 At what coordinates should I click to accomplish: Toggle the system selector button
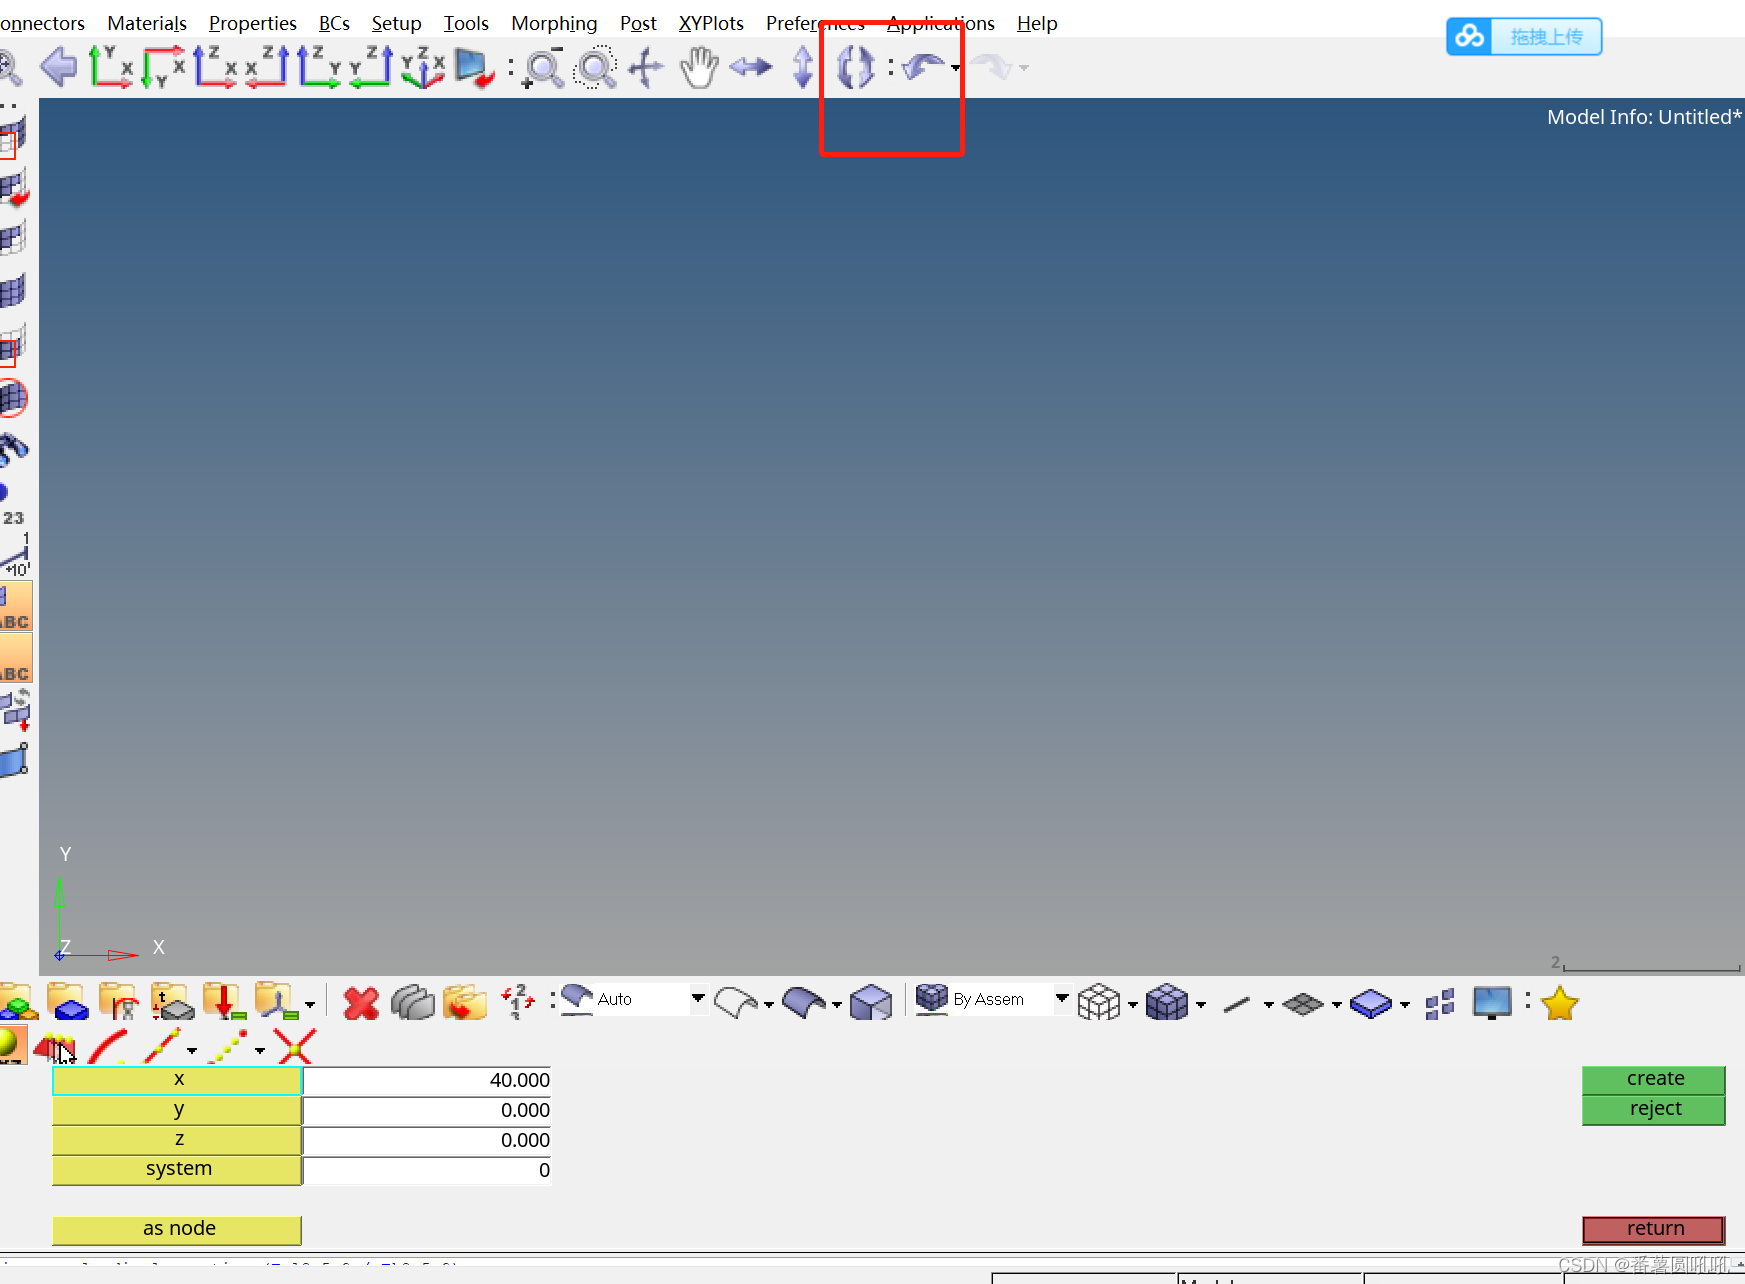[177, 1169]
